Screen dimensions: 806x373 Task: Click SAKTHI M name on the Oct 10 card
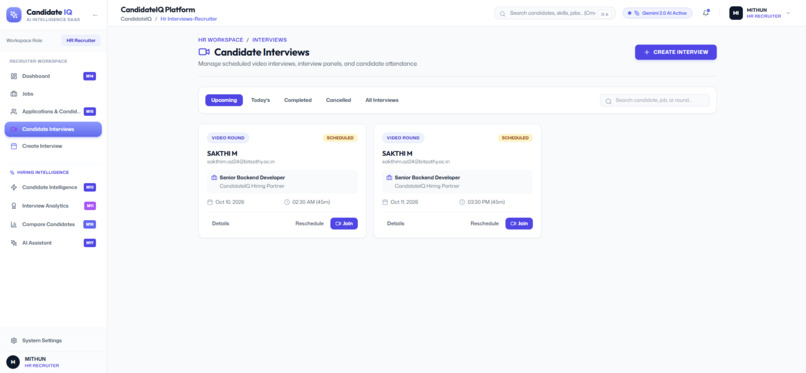tap(223, 154)
